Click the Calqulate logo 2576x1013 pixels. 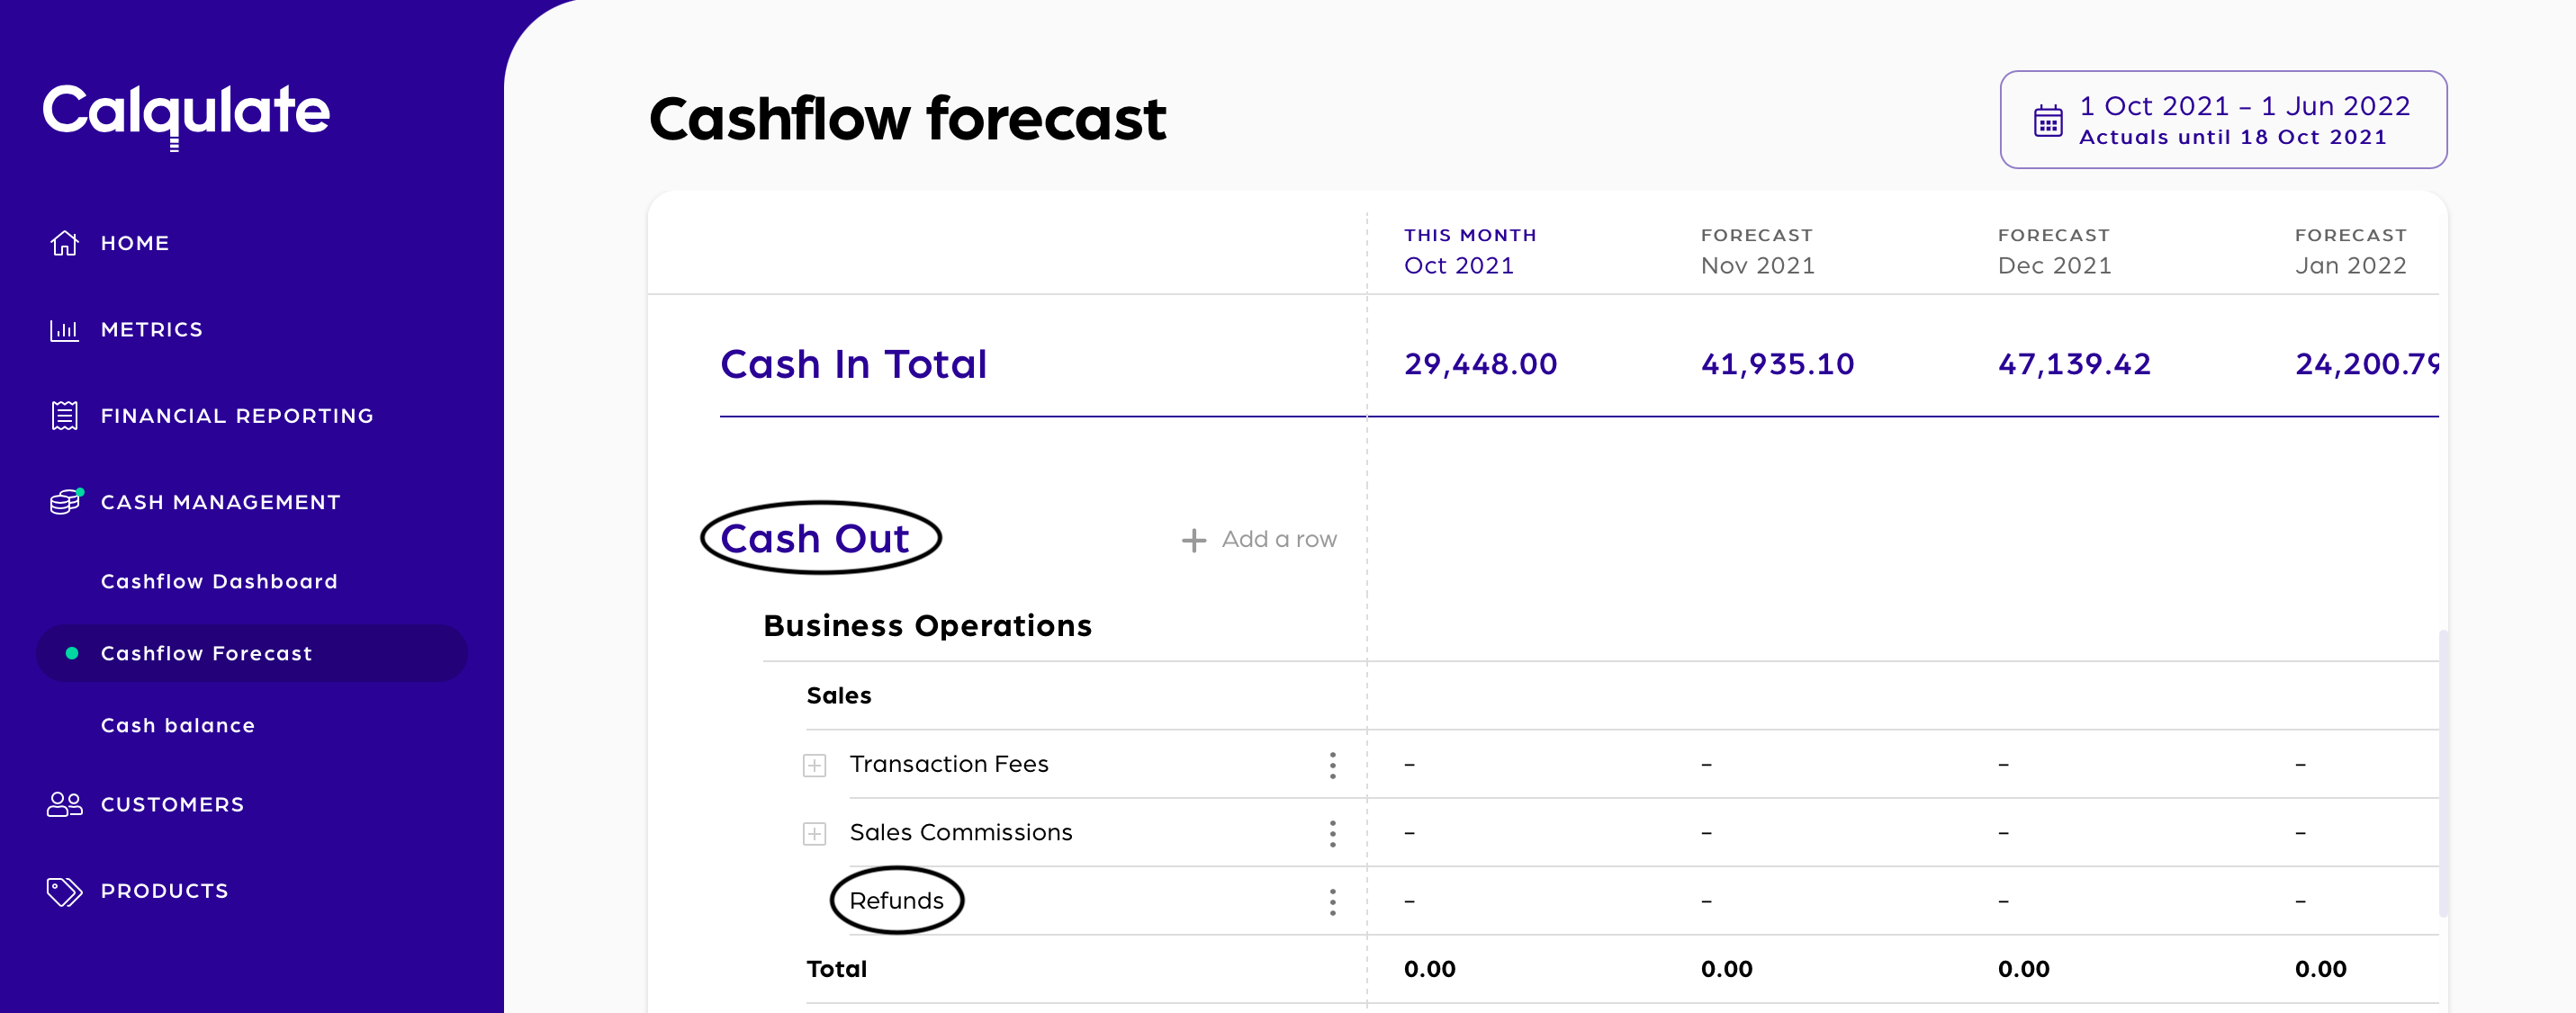186,112
